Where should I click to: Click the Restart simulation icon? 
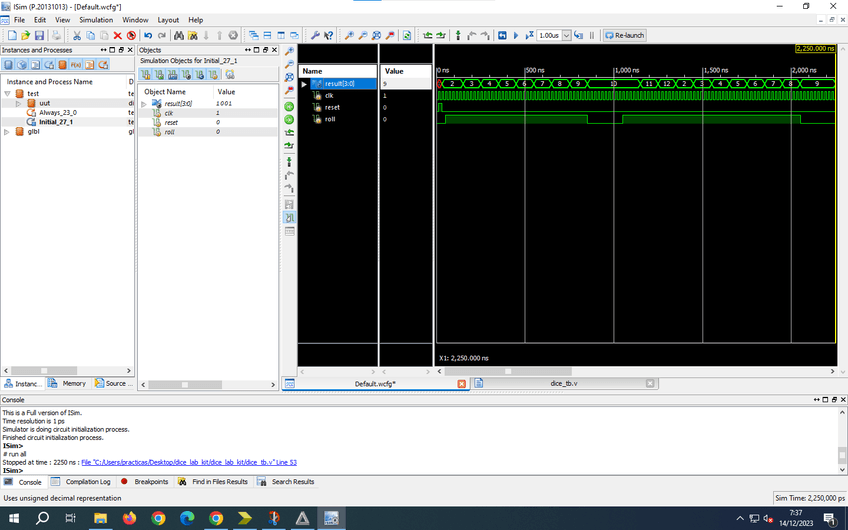pyautogui.click(x=502, y=35)
